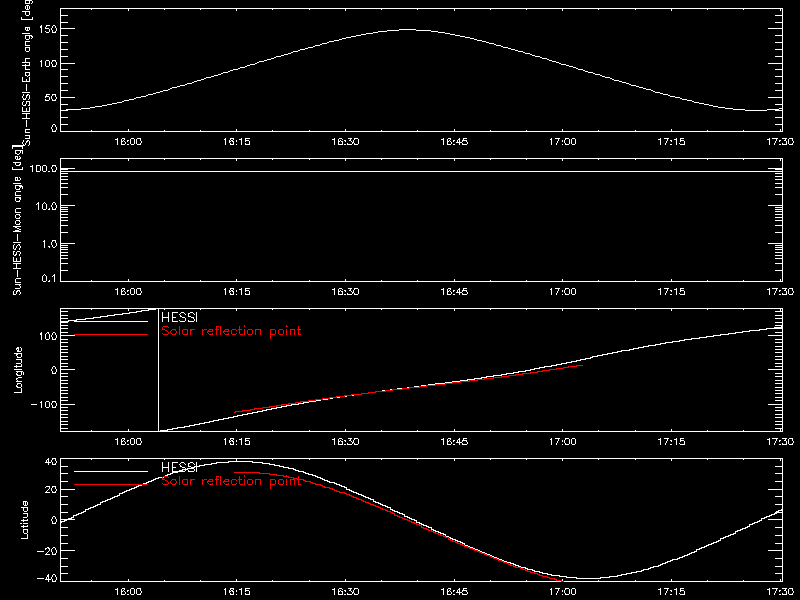Click 16:15 label under Longitude plot
800x600 pixels.
click(237, 442)
